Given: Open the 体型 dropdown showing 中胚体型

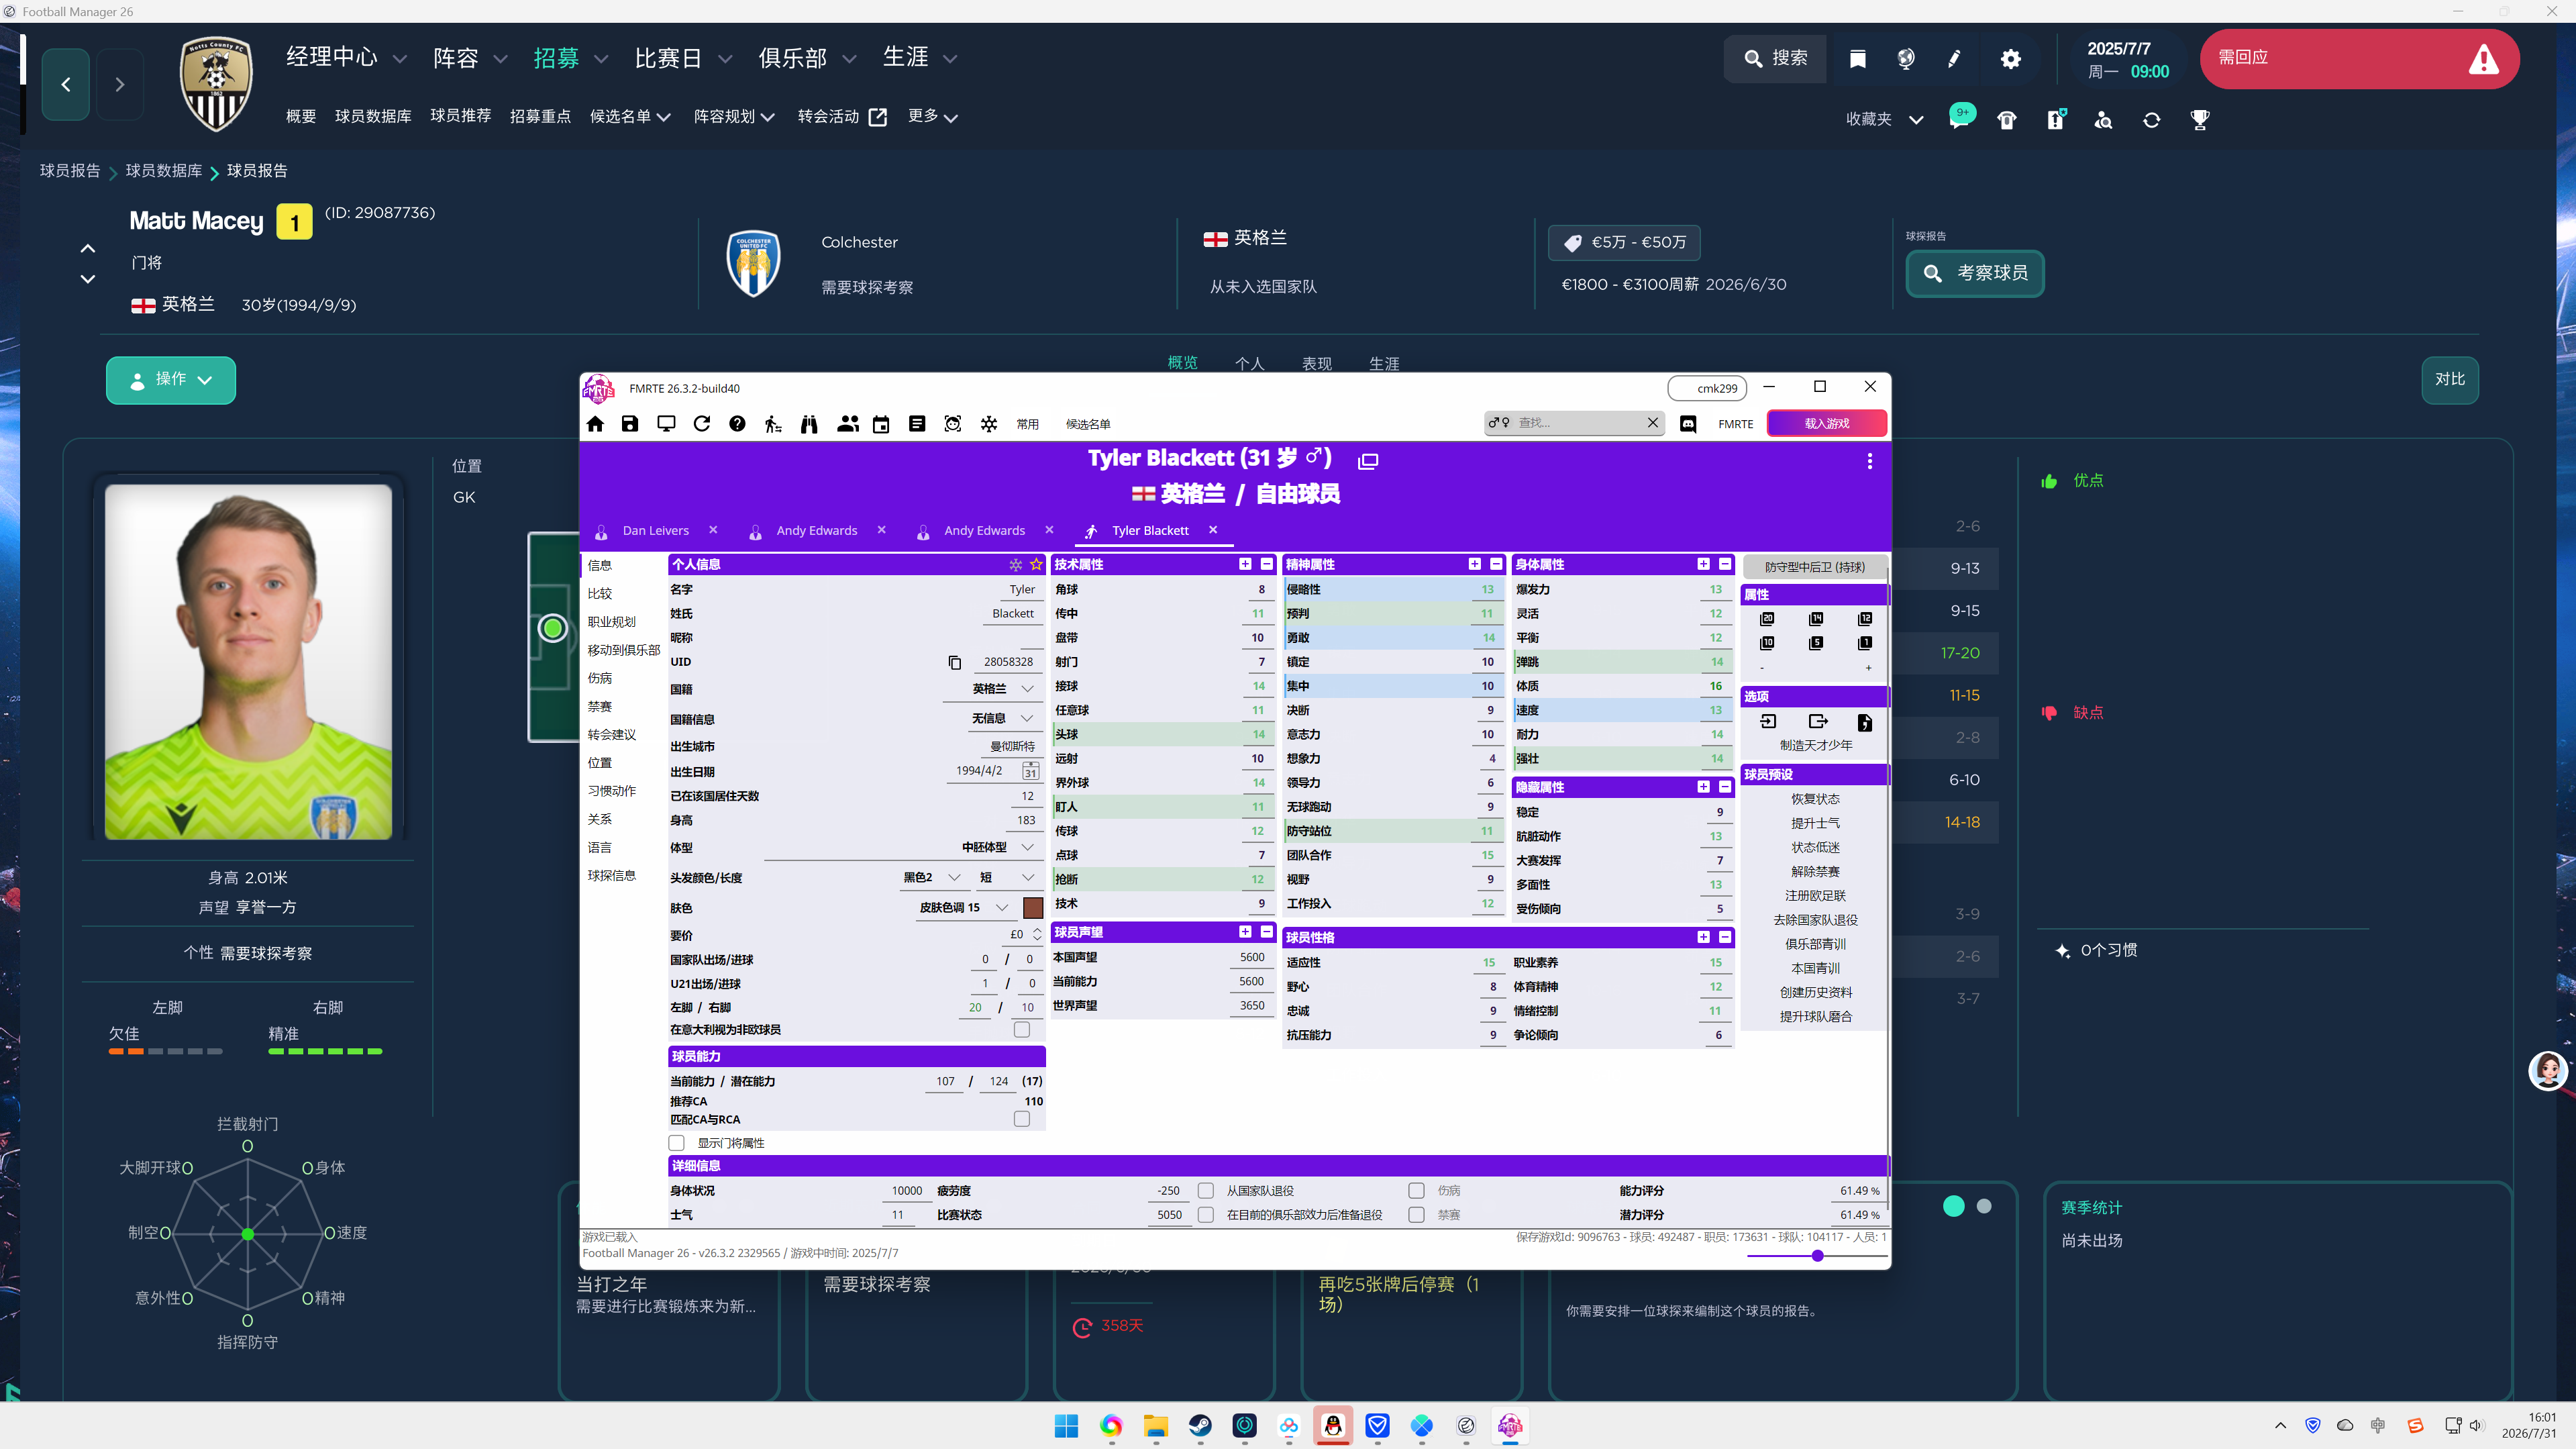Looking at the screenshot, I should pos(999,847).
